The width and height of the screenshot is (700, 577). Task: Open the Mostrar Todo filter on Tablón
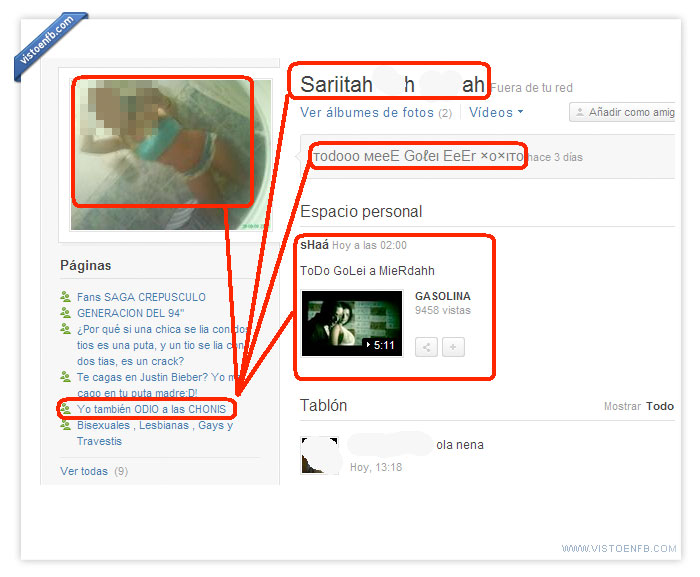pyautogui.click(x=659, y=407)
